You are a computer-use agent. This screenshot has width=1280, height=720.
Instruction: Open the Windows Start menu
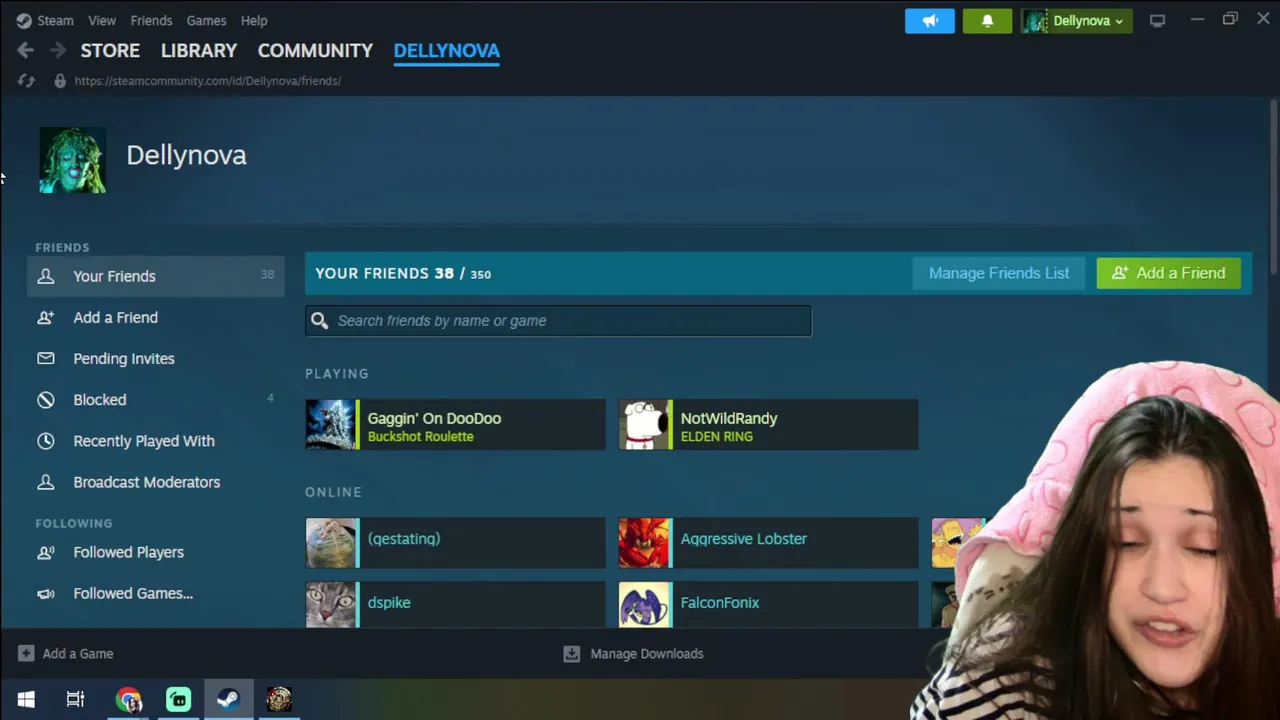pos(26,699)
